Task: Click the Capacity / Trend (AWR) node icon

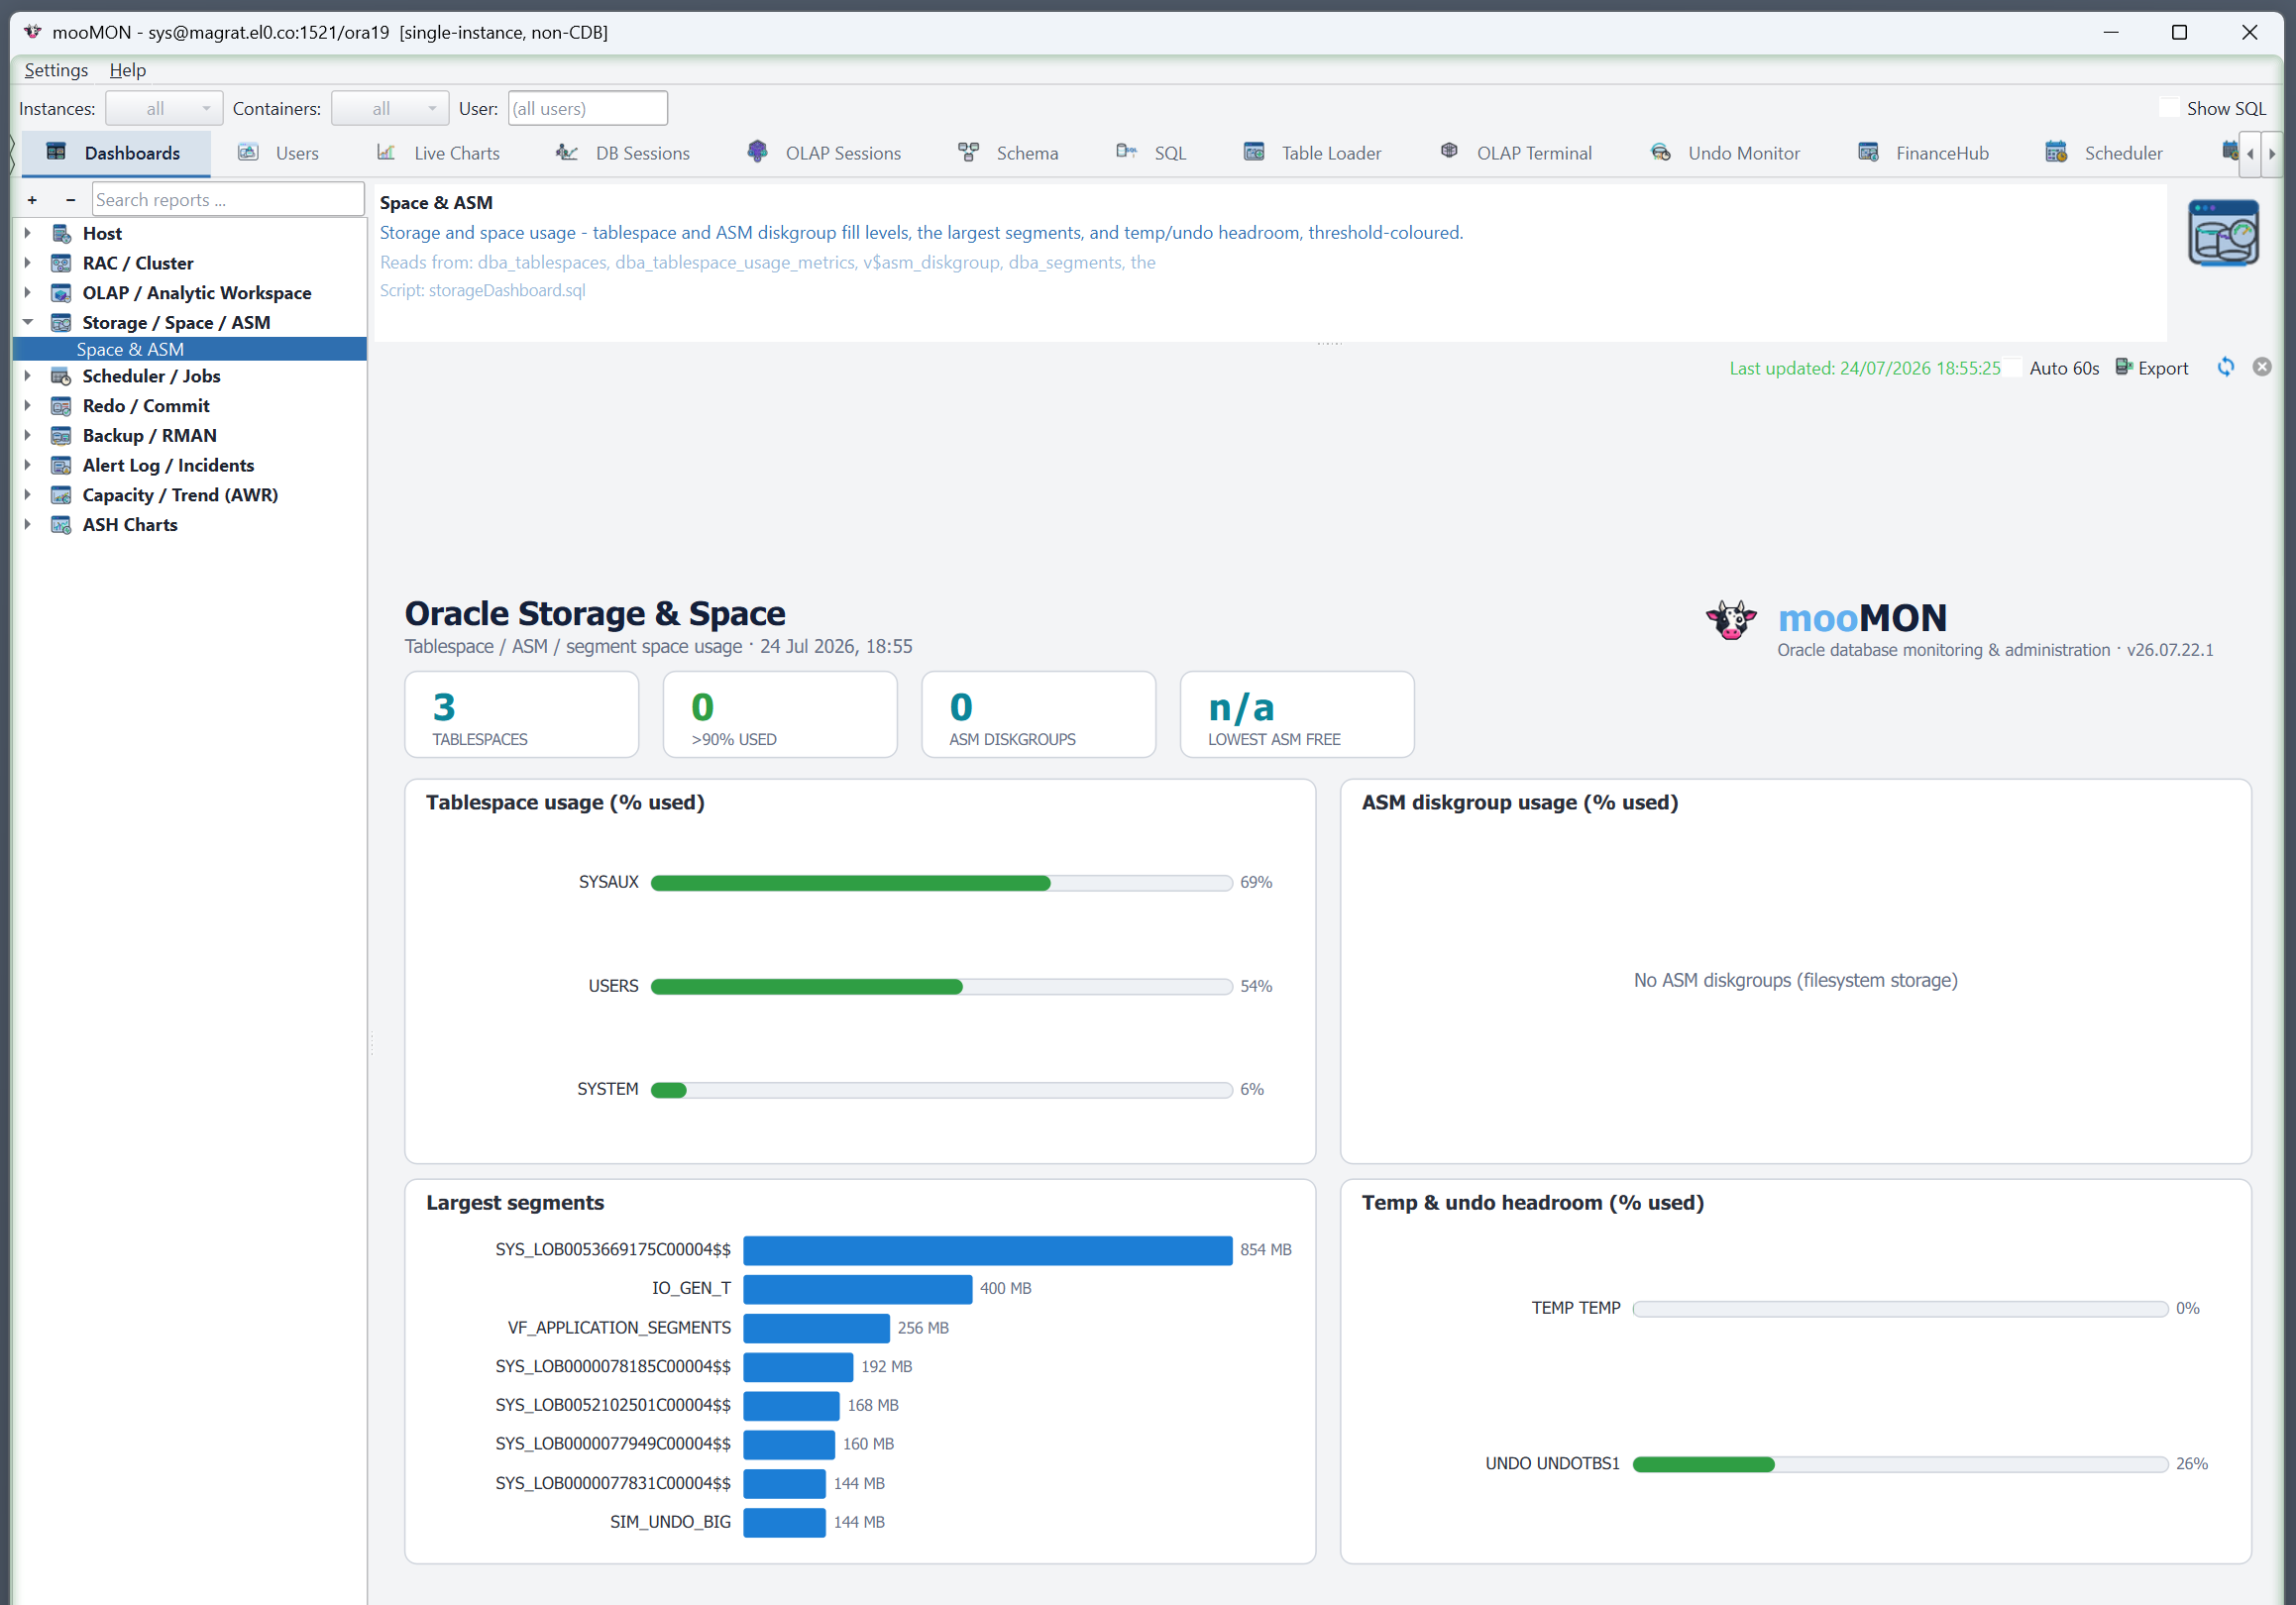Action: pos(61,496)
